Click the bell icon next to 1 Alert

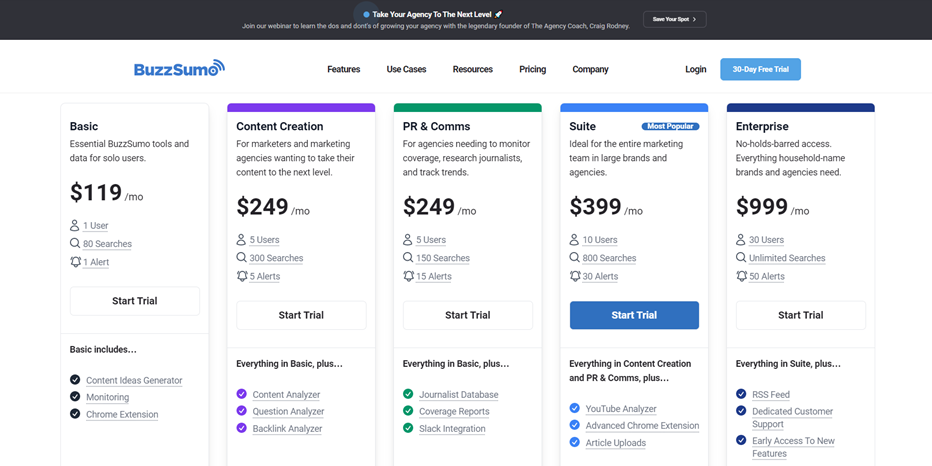[75, 262]
